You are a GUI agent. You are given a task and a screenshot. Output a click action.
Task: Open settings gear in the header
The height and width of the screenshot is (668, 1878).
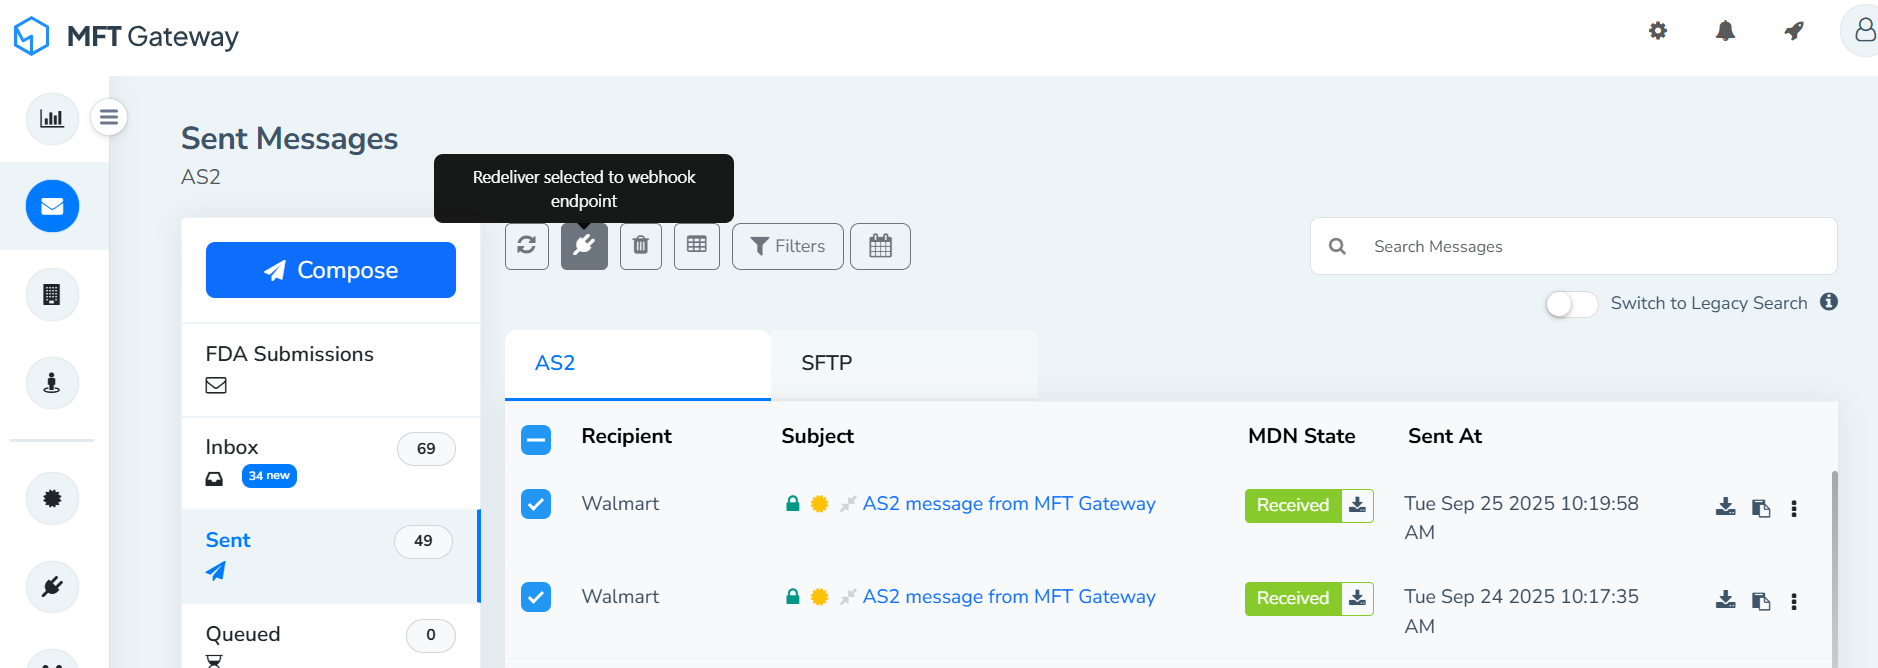[1658, 31]
